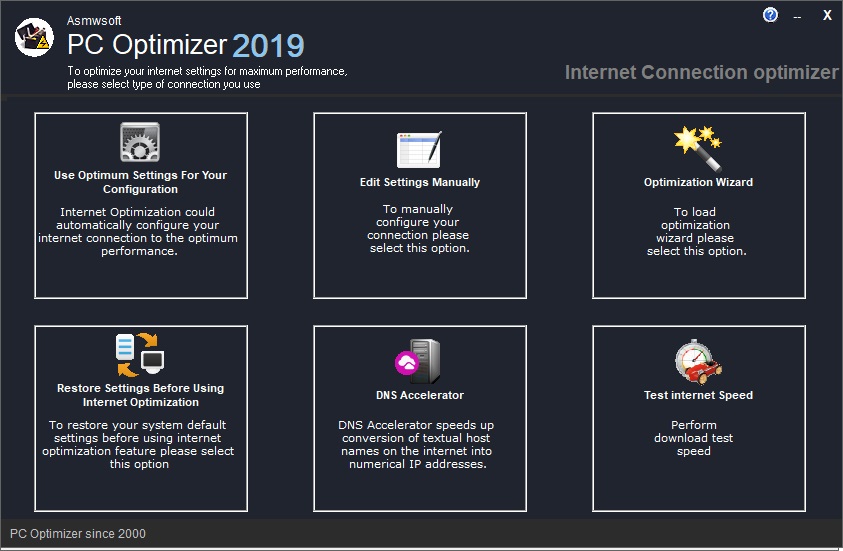Viewport: 843px width, 551px height.
Task: Open help via blue question mark icon
Action: click(770, 15)
